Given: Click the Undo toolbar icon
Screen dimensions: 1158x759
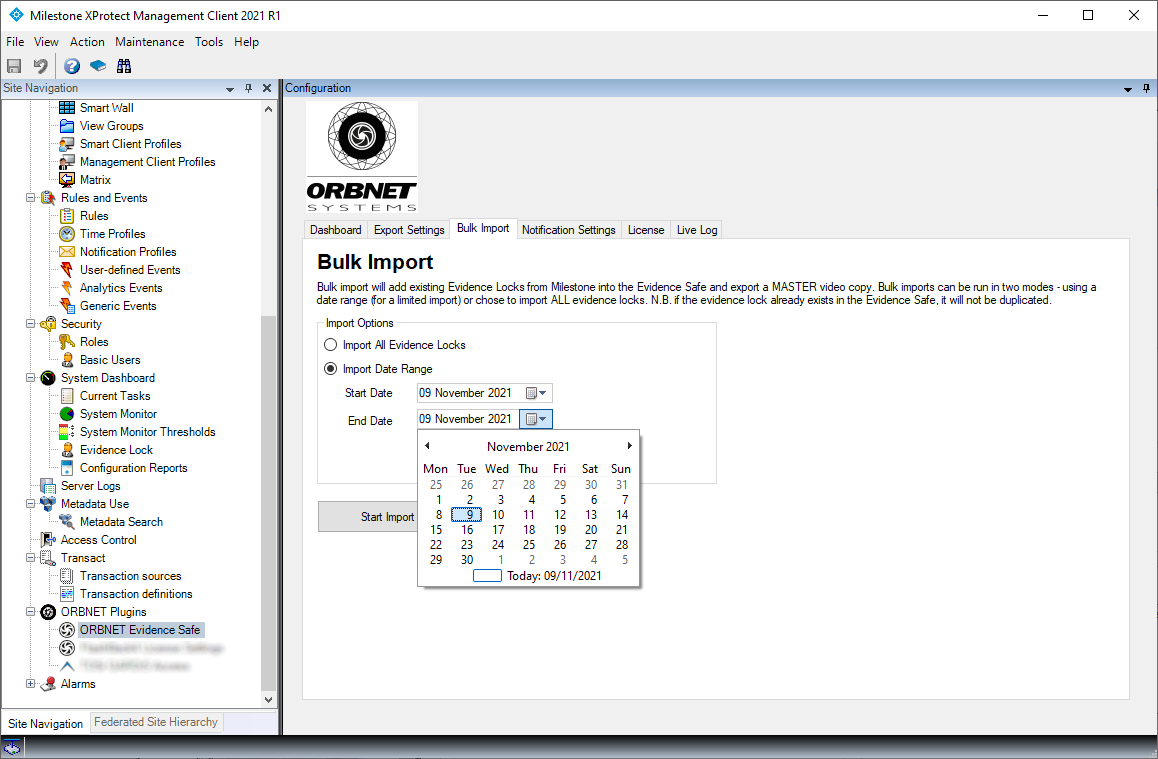Looking at the screenshot, I should tap(41, 66).
